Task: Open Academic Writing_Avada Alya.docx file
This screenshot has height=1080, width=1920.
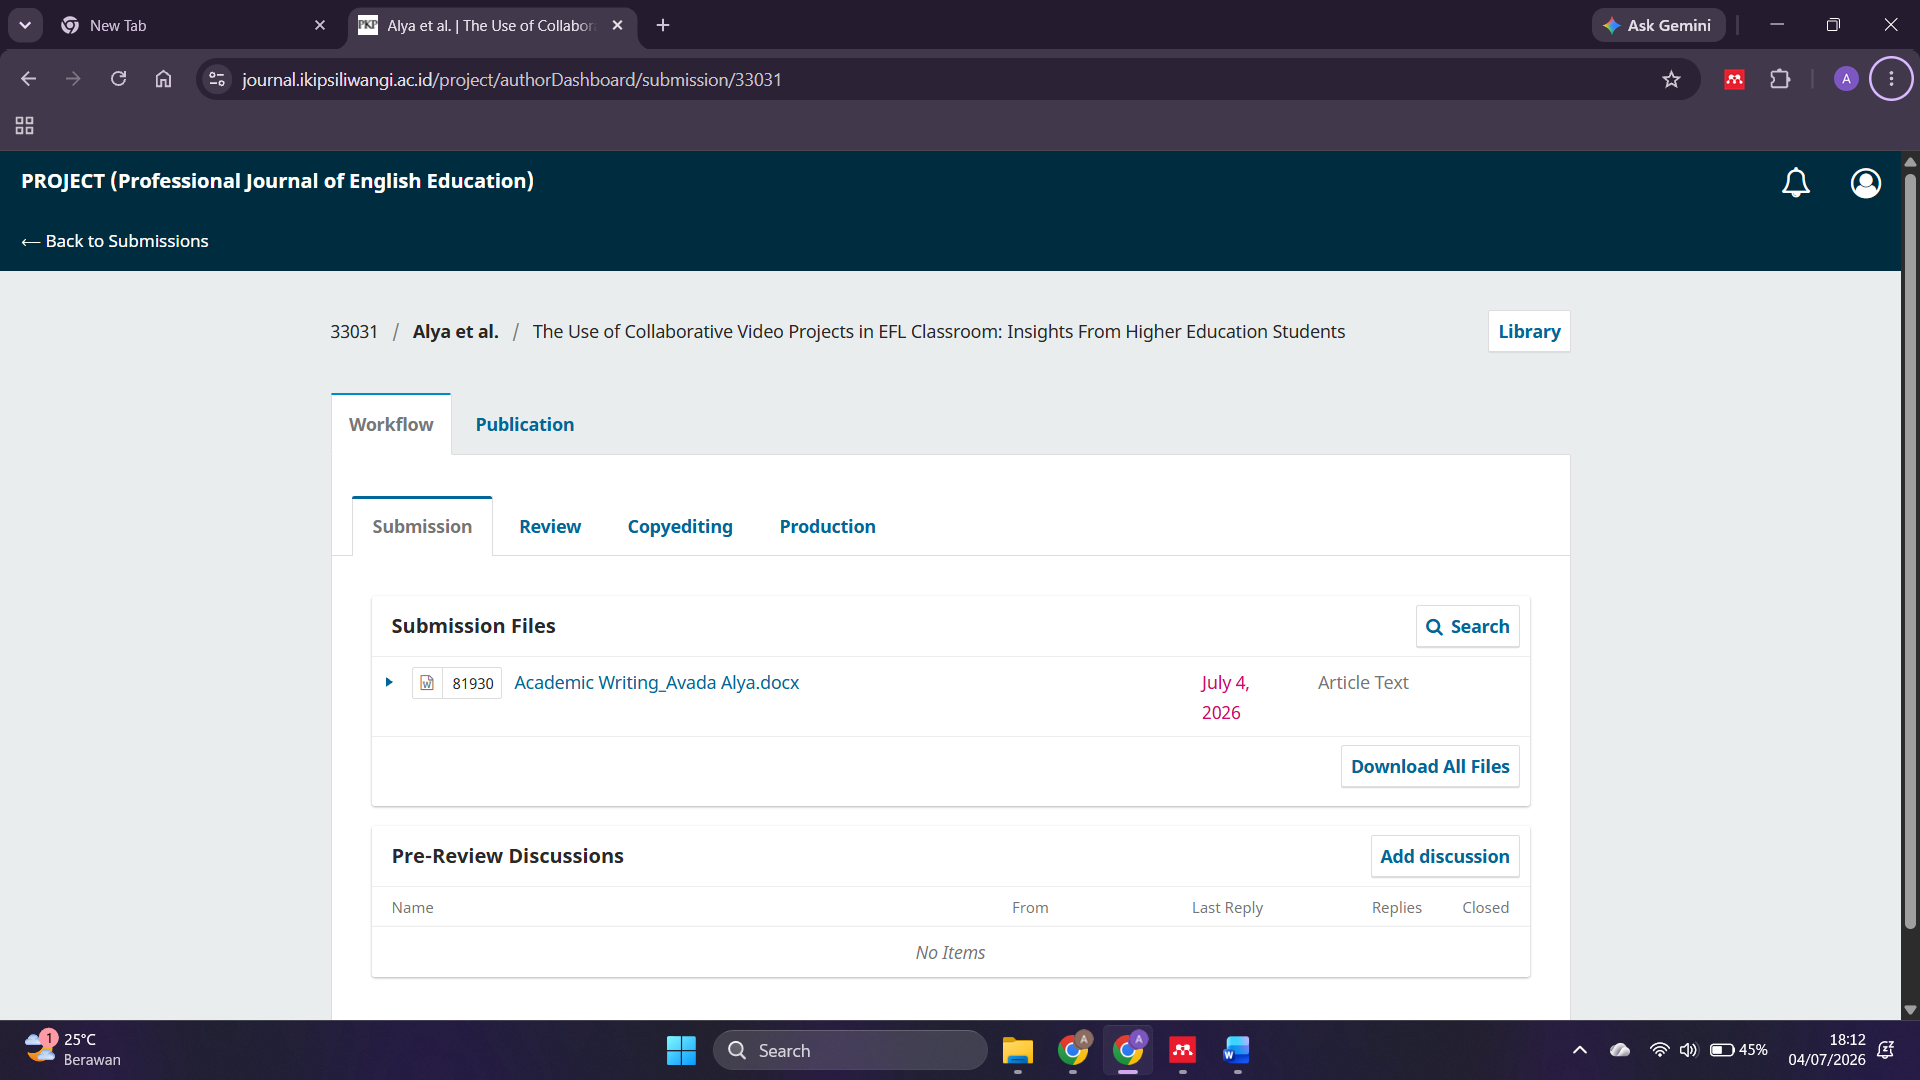Action: coord(657,683)
